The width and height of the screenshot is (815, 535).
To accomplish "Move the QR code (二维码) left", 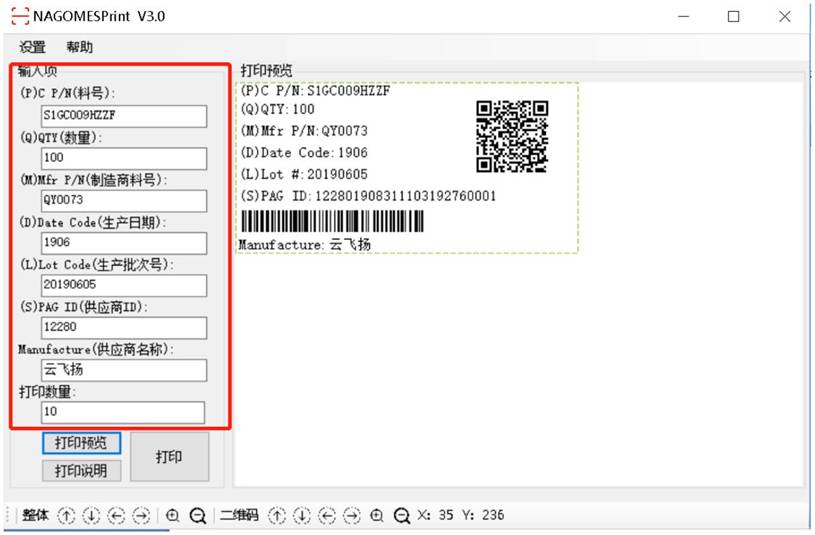I will [x=327, y=516].
